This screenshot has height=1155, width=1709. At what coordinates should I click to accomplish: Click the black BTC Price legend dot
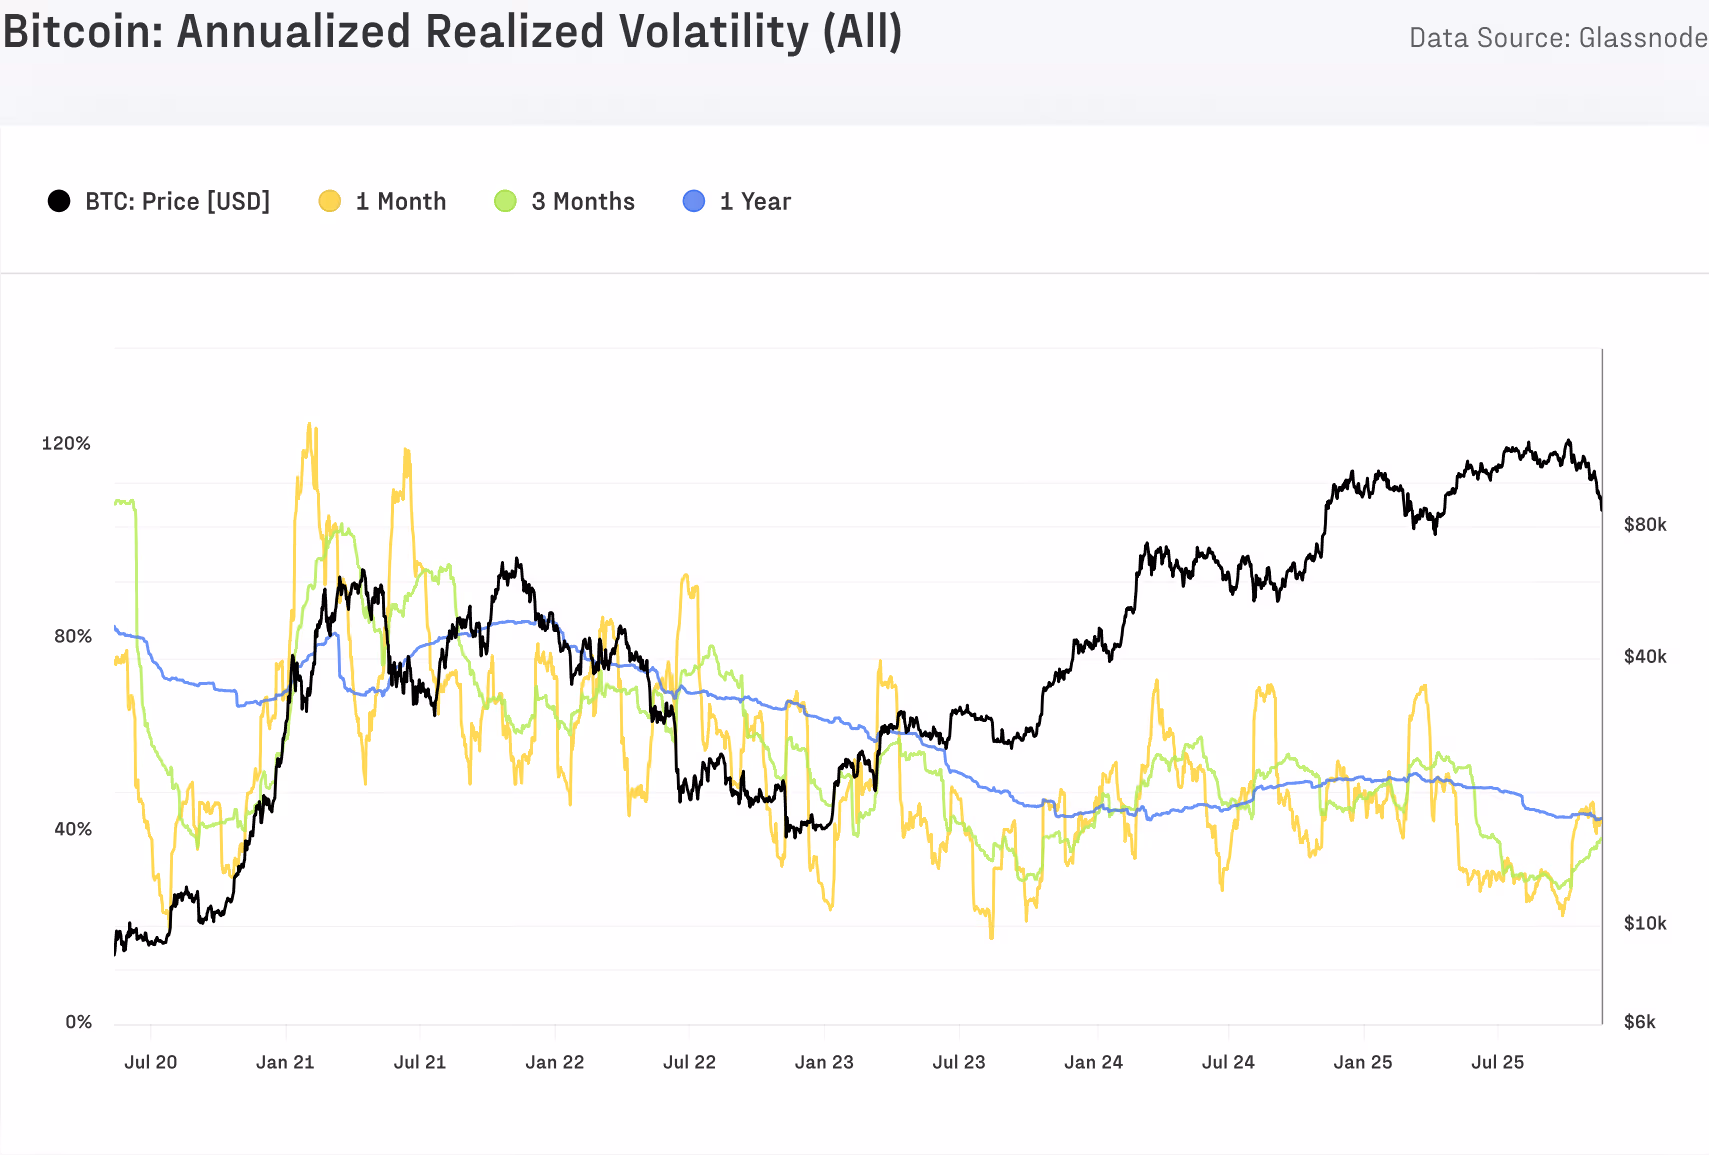[59, 201]
